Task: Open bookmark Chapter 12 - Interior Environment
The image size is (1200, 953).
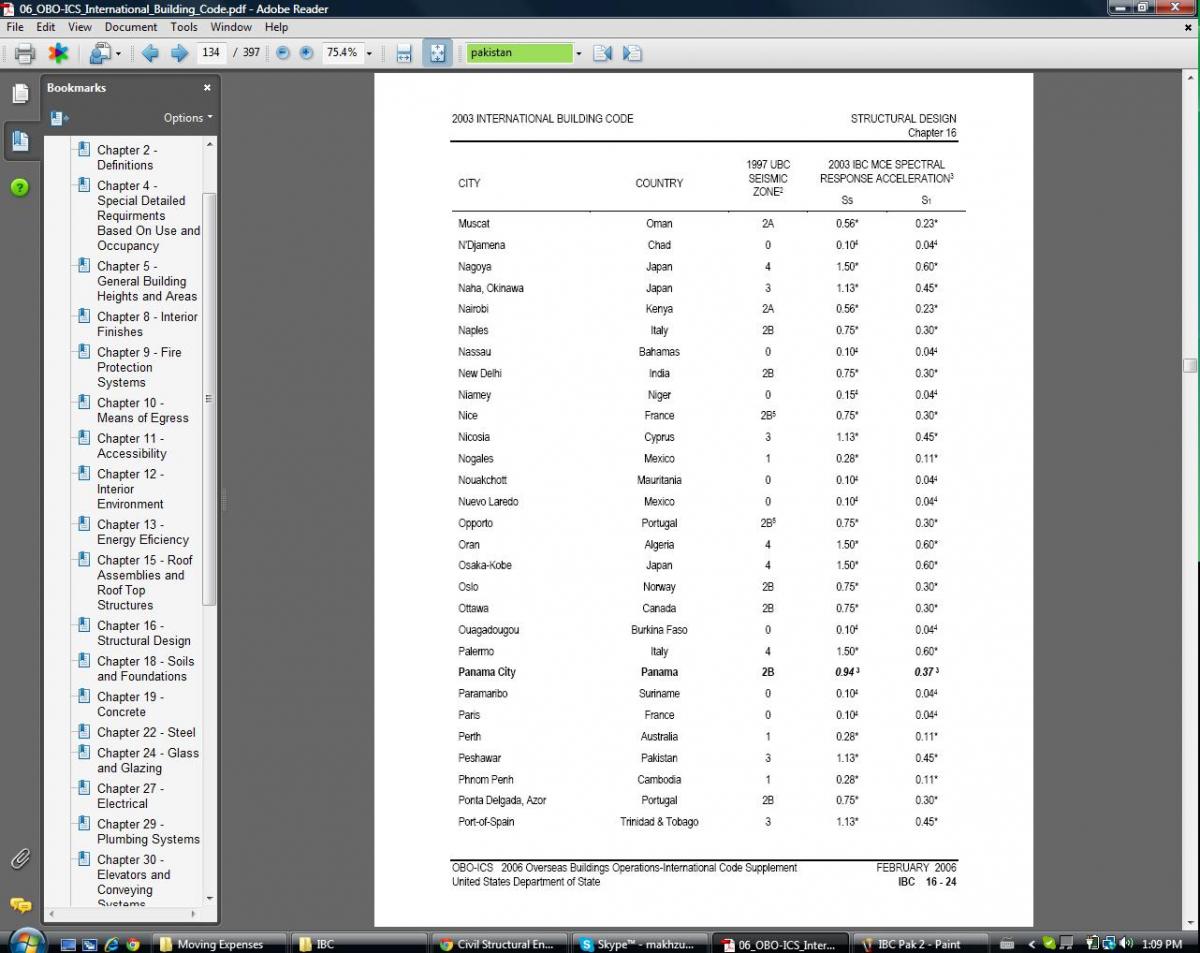Action: pyautogui.click(x=130, y=489)
